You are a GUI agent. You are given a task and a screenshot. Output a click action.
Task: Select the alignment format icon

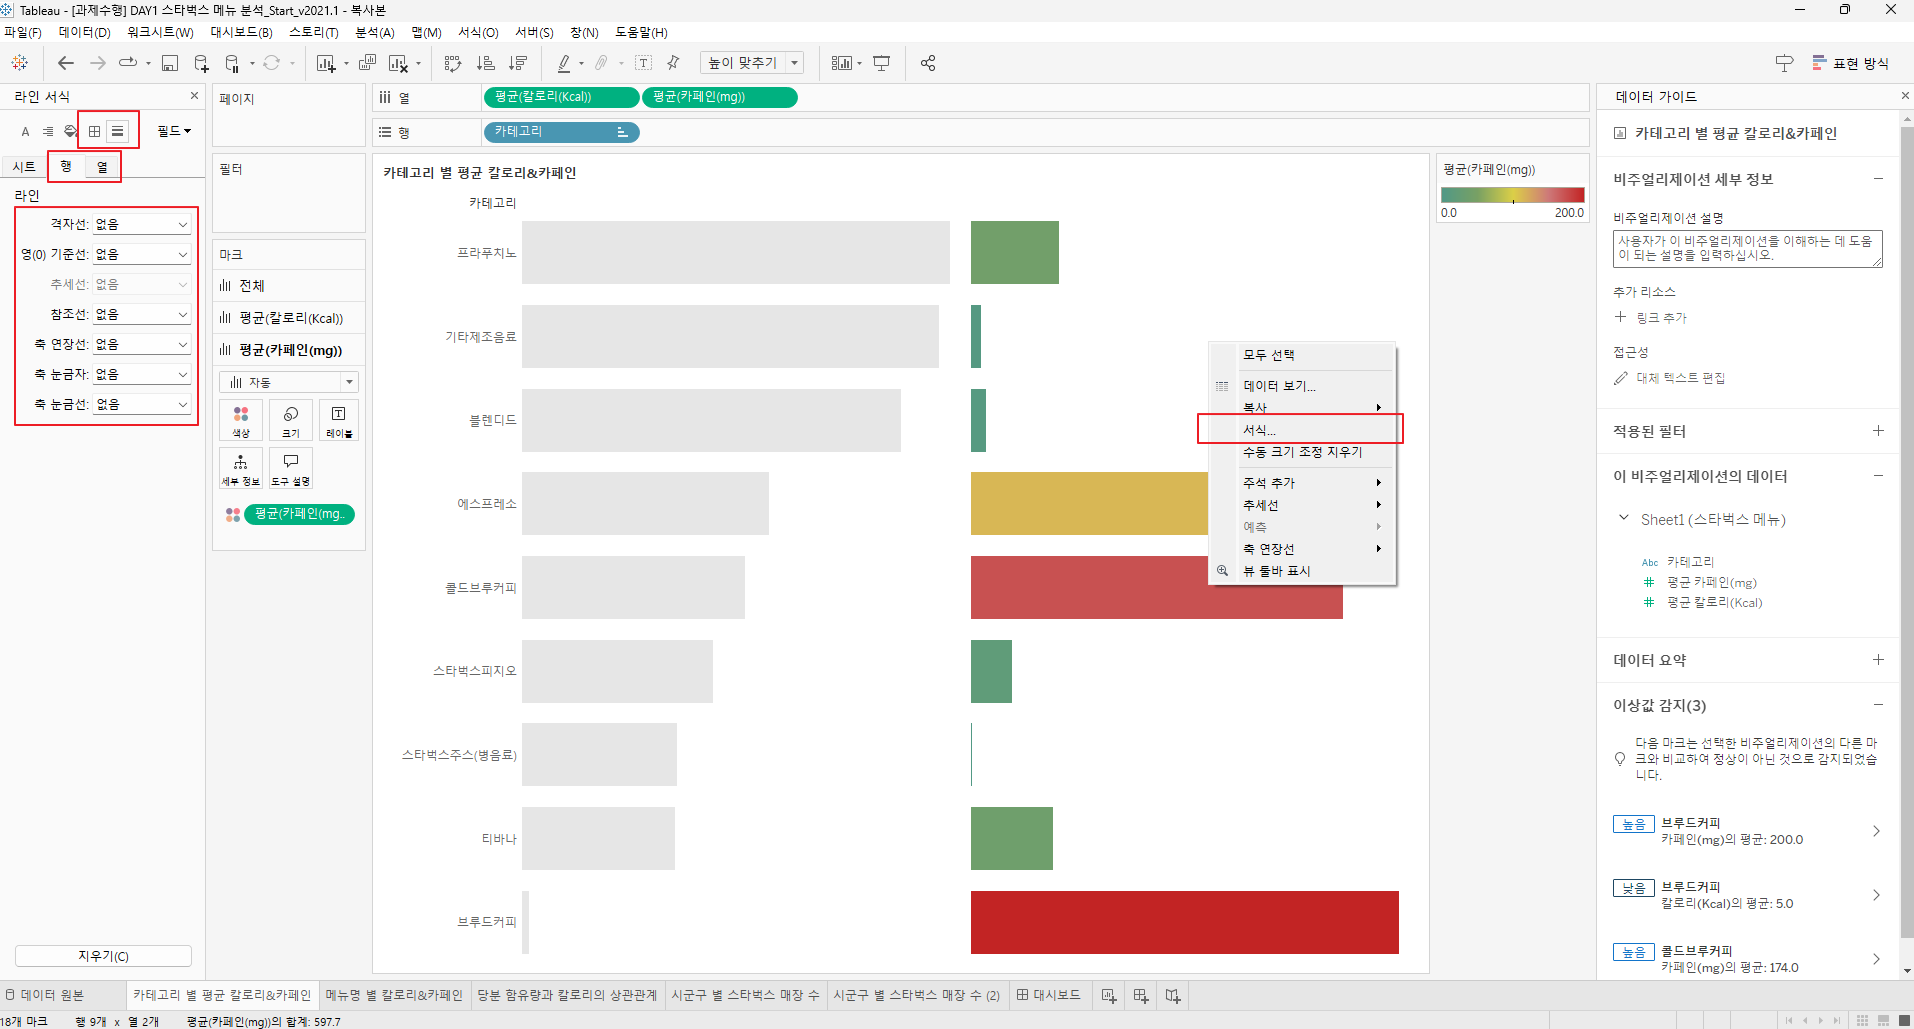pyautogui.click(x=48, y=131)
